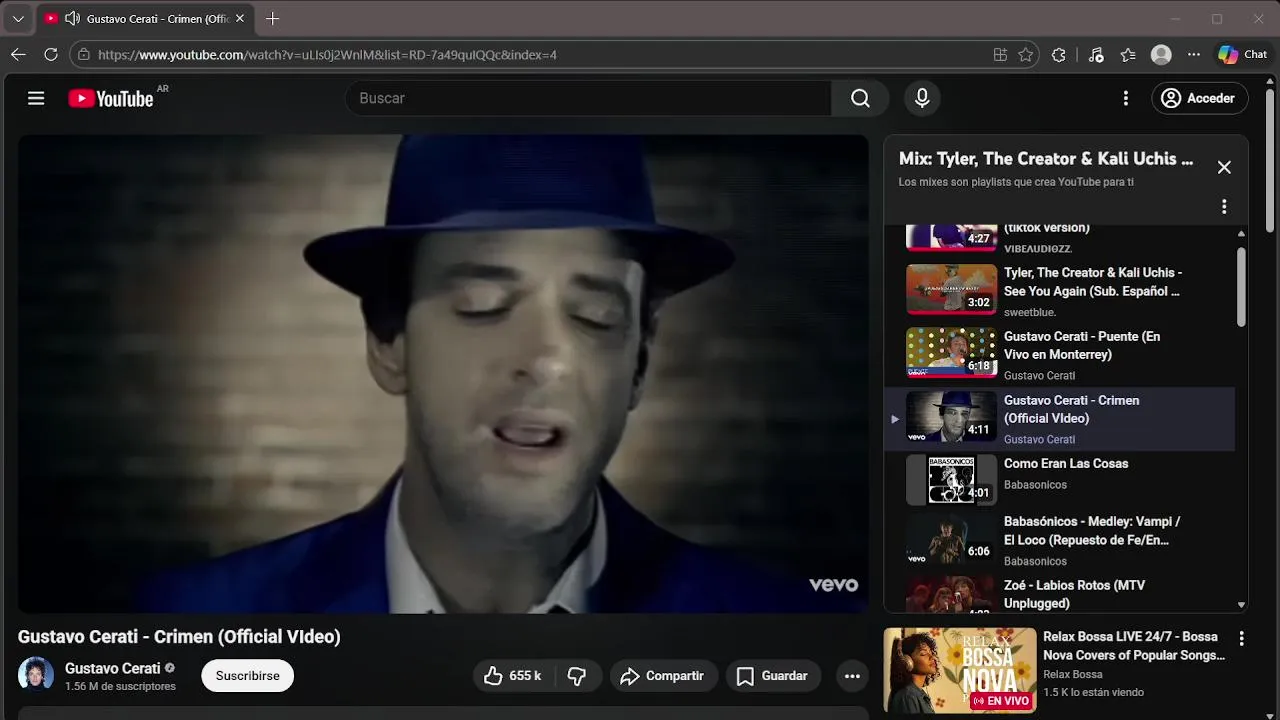The width and height of the screenshot is (1280, 720).
Task: Close the Mix playlist panel
Action: coord(1224,167)
